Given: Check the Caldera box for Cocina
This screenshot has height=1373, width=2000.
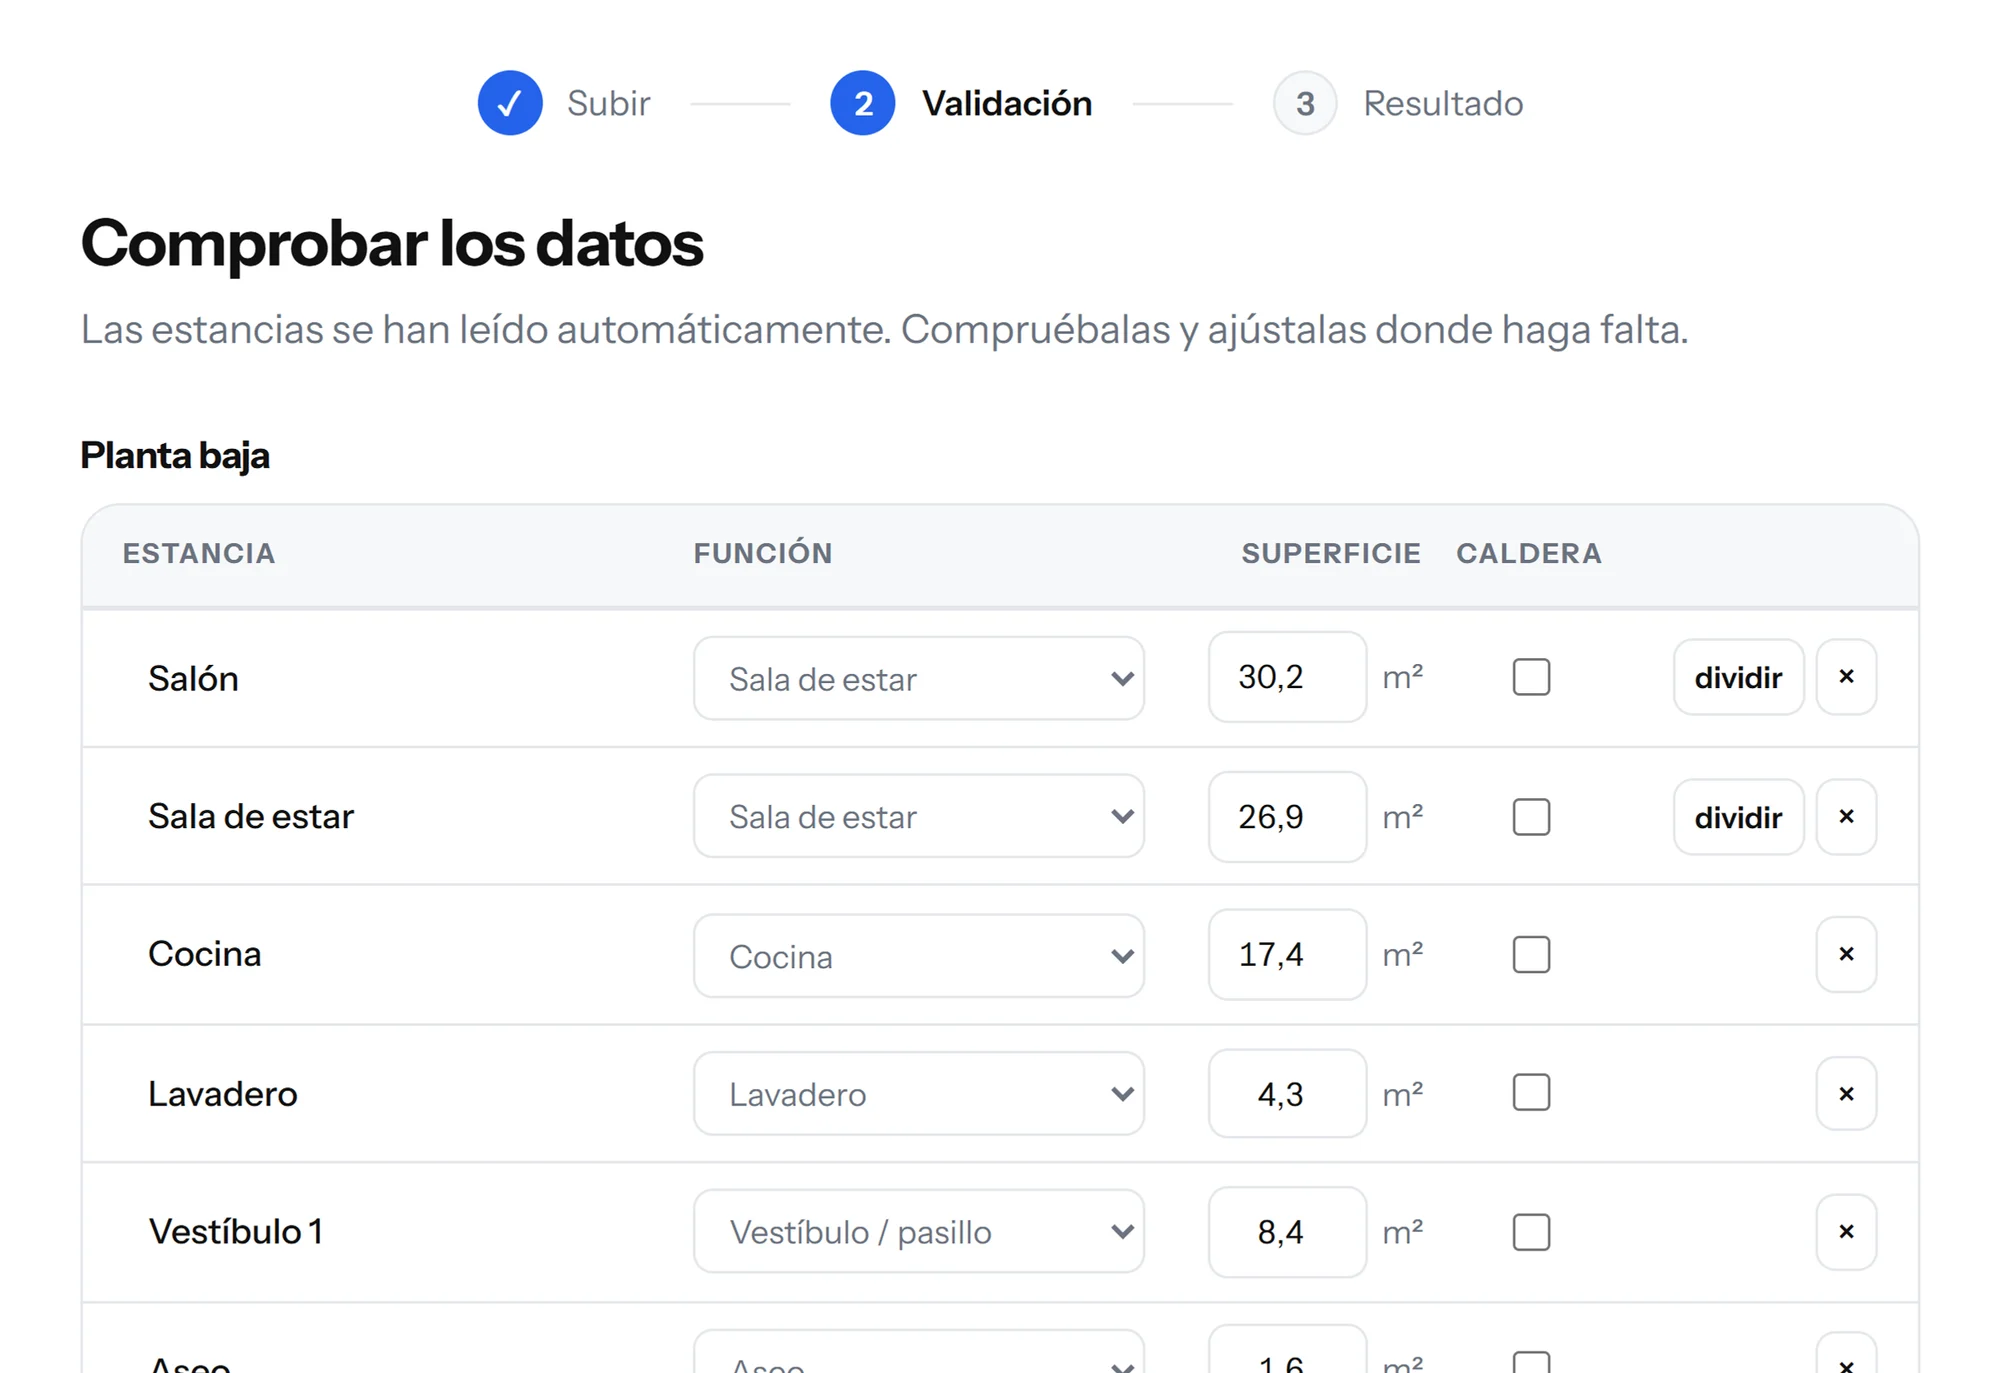Looking at the screenshot, I should point(1531,955).
